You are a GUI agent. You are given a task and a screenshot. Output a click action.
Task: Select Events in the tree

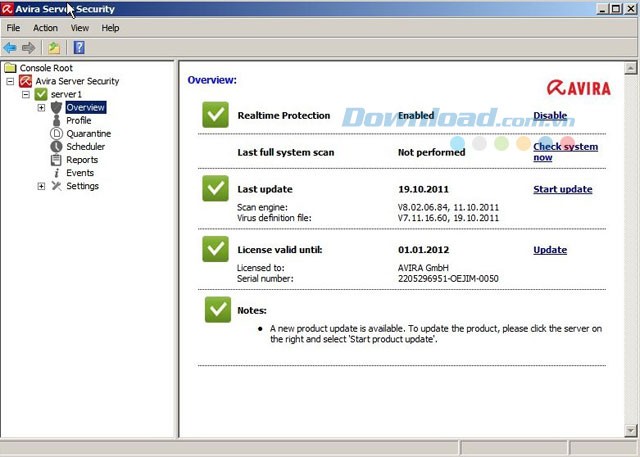click(x=80, y=173)
